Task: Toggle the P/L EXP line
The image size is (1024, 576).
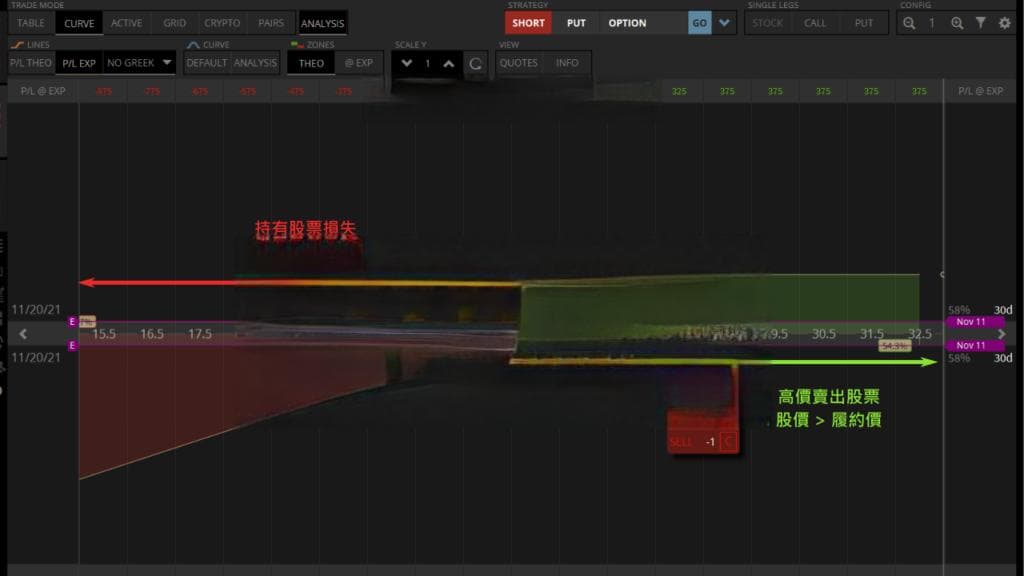Action: (x=79, y=63)
